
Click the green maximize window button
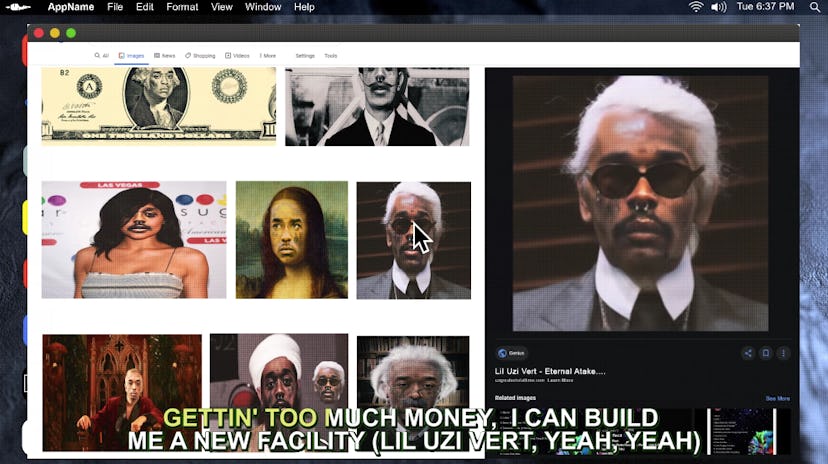click(x=71, y=33)
